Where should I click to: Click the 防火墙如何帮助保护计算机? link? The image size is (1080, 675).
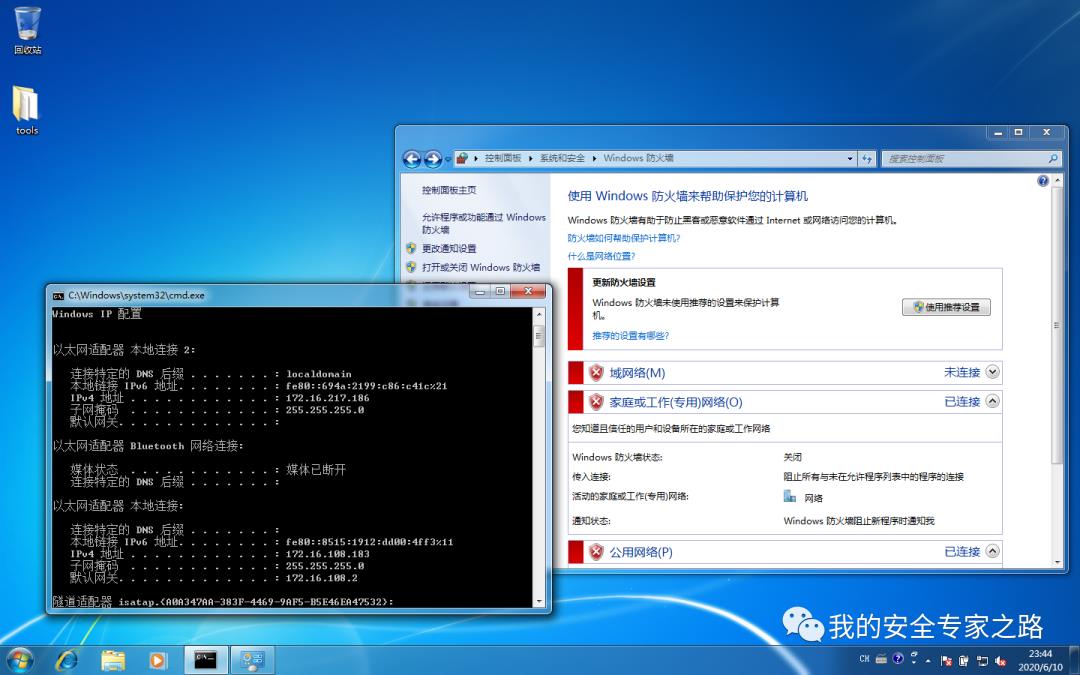click(x=623, y=238)
